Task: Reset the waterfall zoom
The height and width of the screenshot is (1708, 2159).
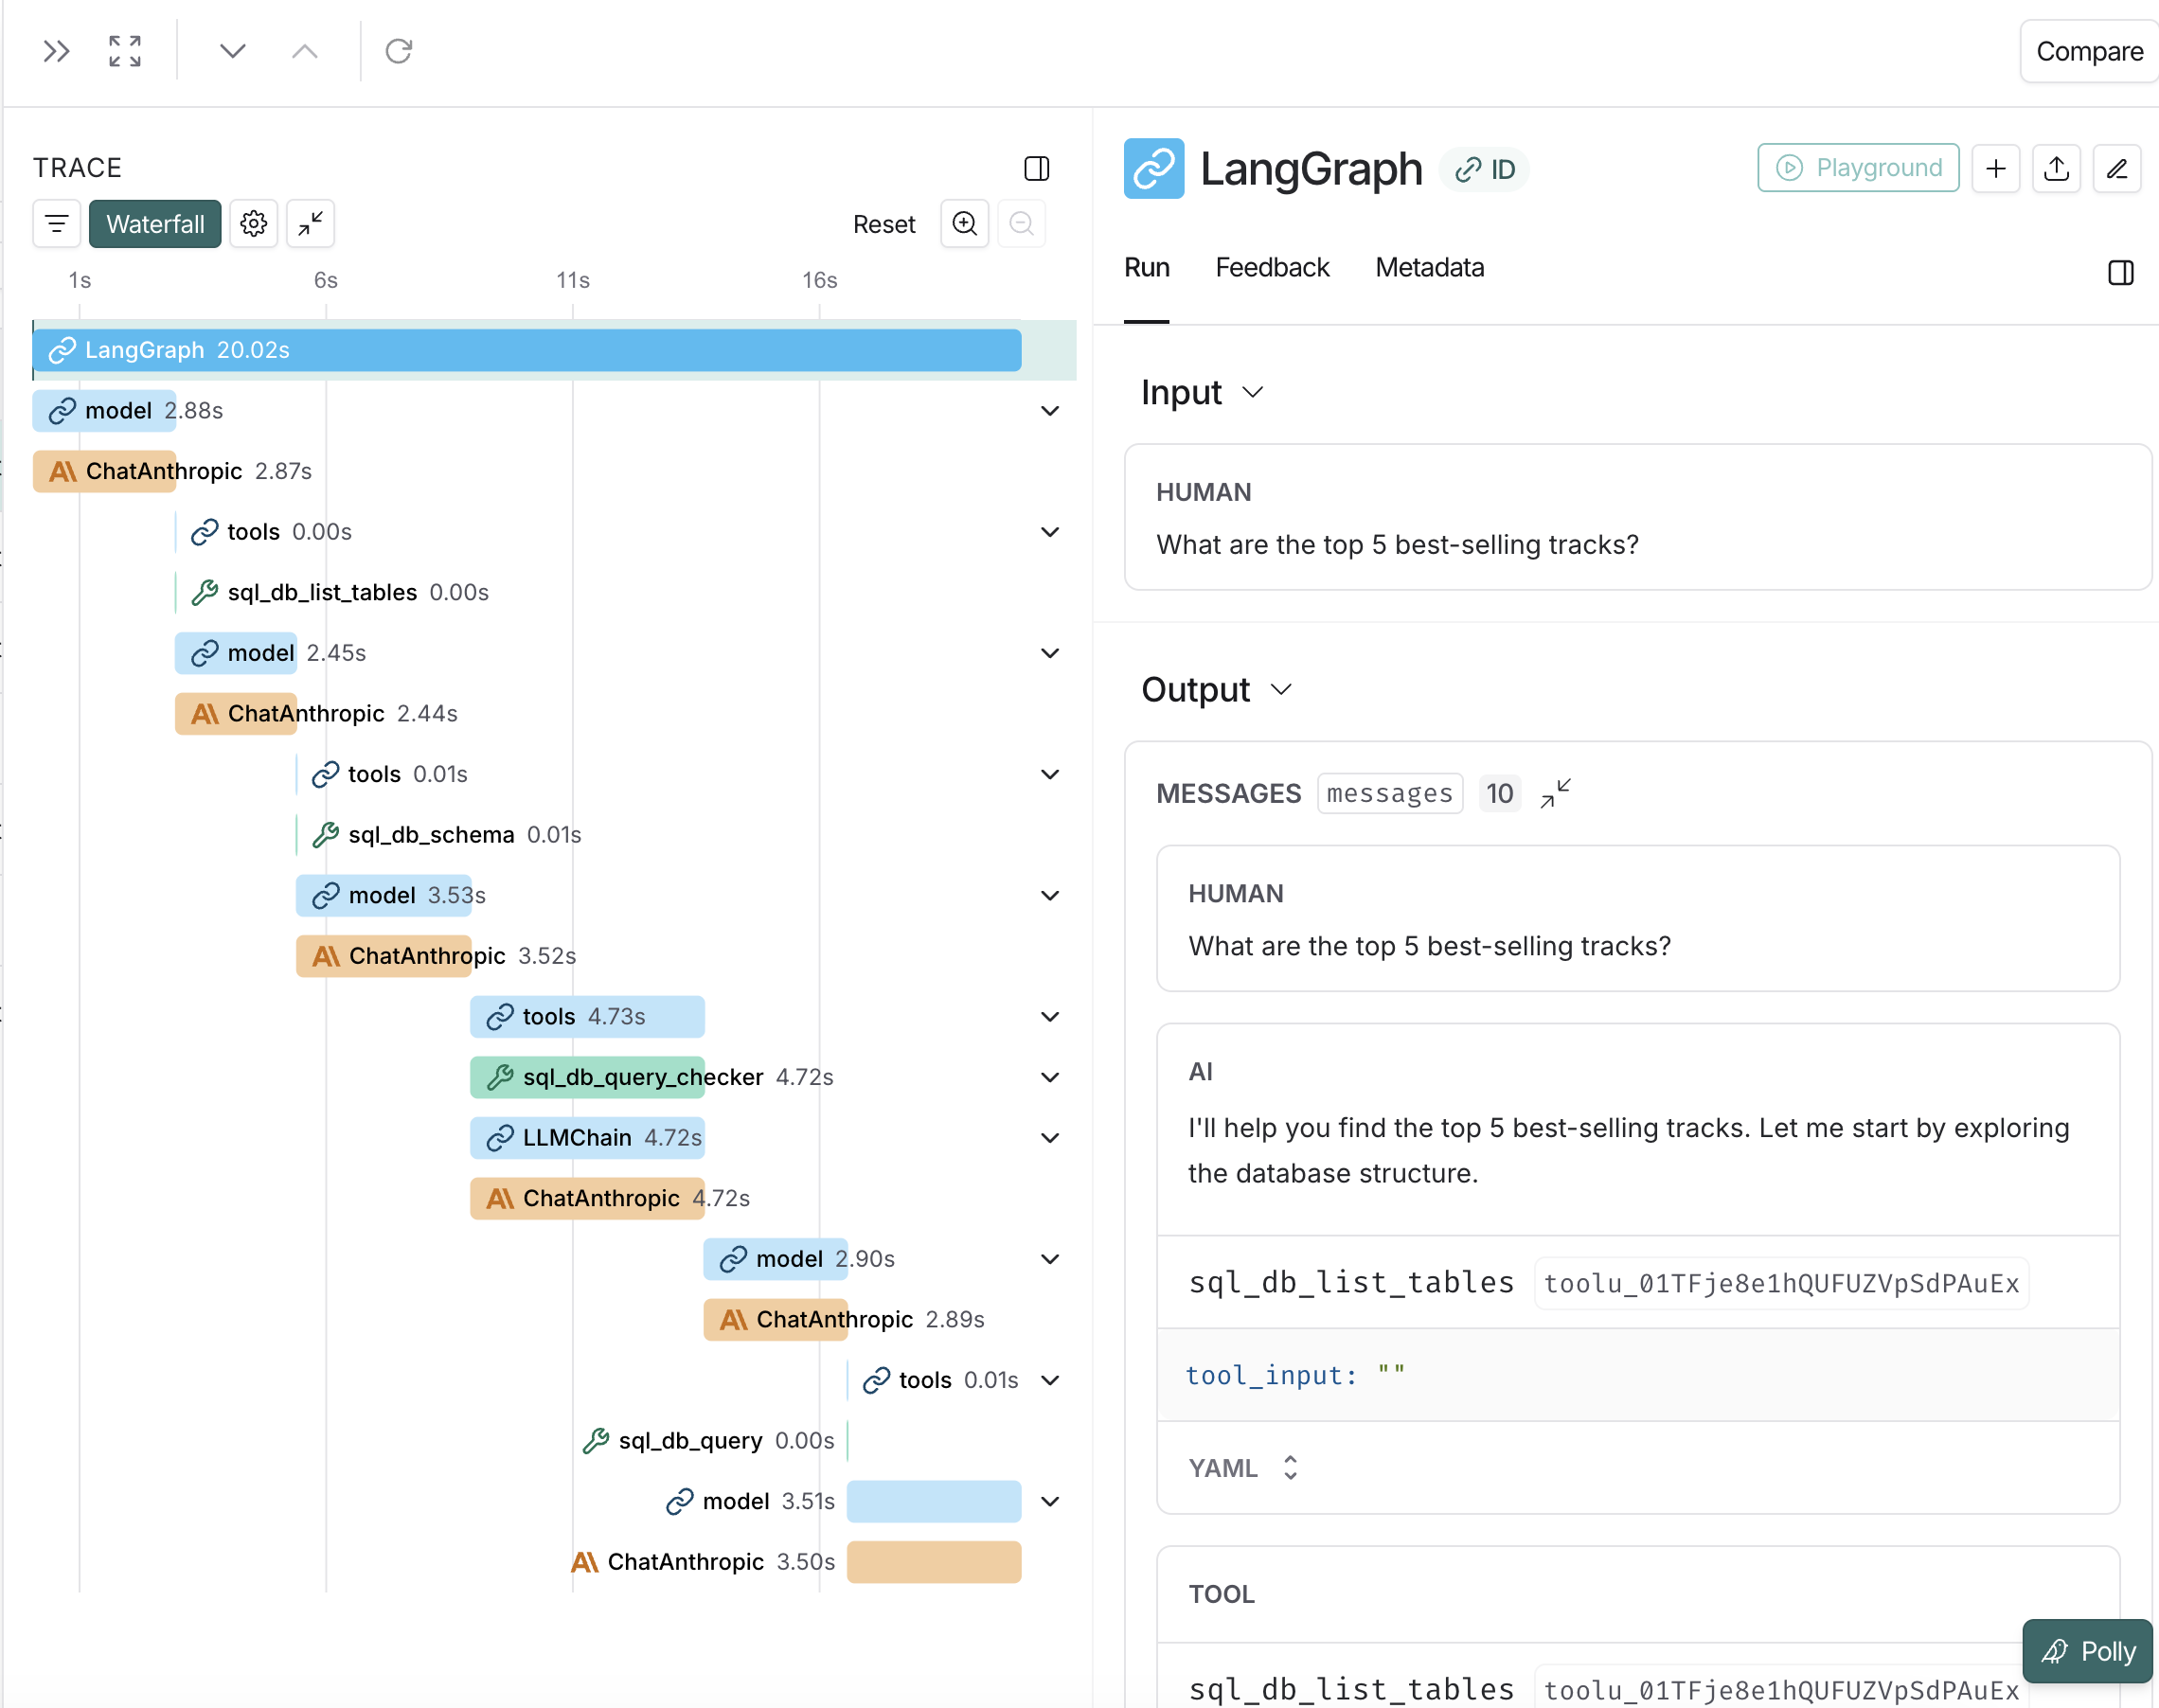Action: [884, 224]
